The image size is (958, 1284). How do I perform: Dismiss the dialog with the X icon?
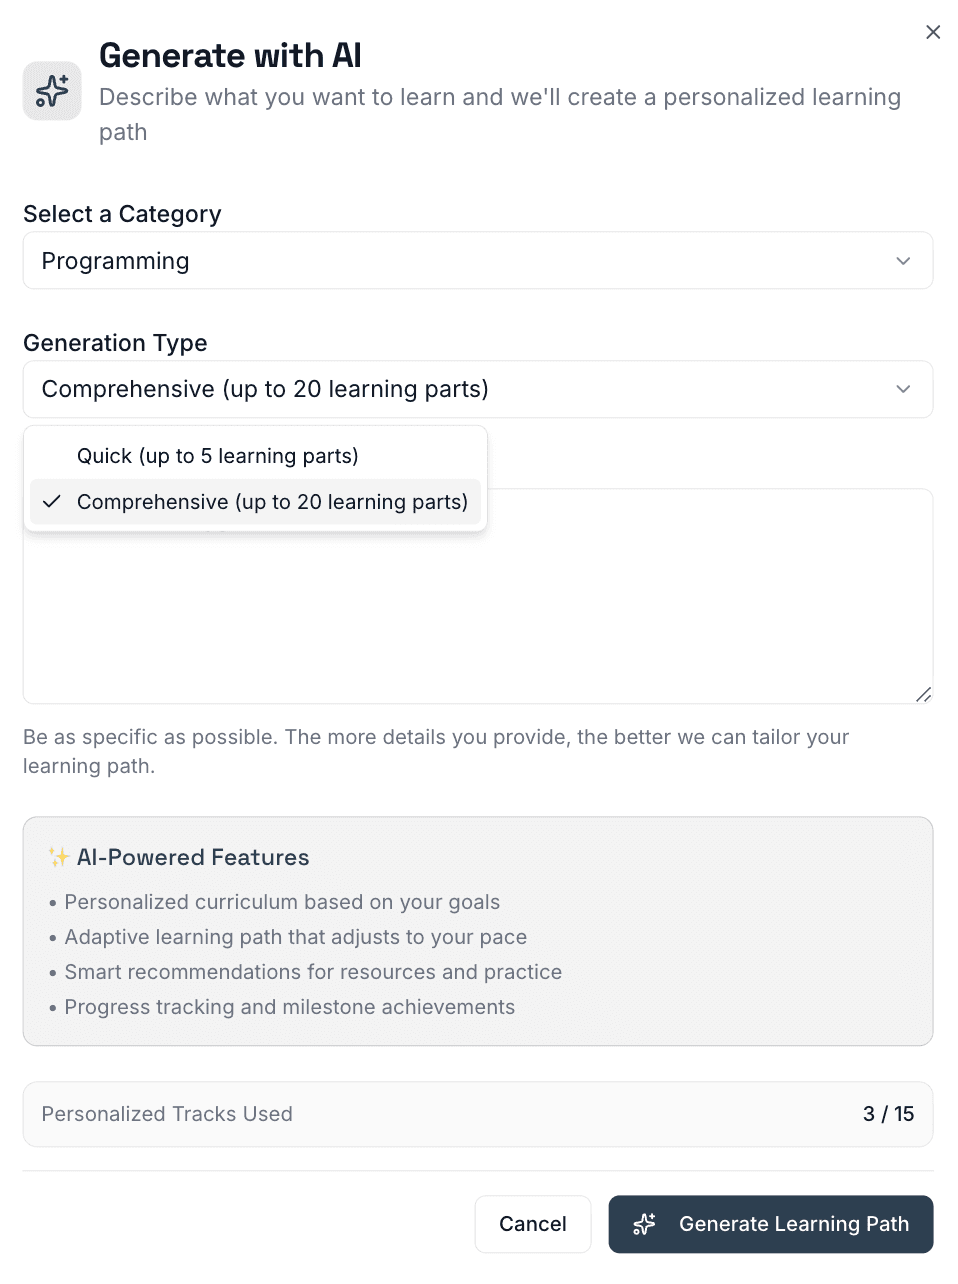933,32
